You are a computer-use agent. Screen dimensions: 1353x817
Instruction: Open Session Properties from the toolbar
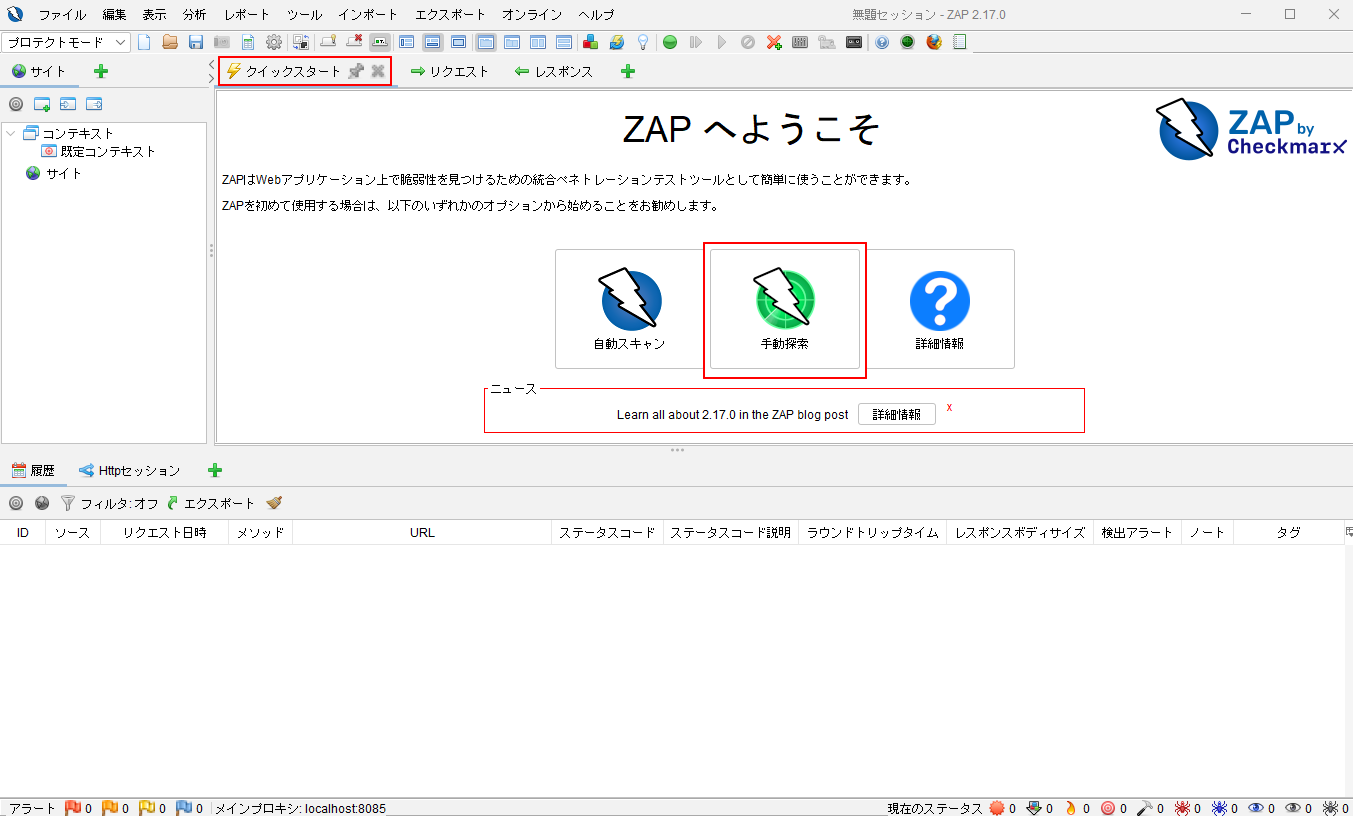(x=247, y=42)
